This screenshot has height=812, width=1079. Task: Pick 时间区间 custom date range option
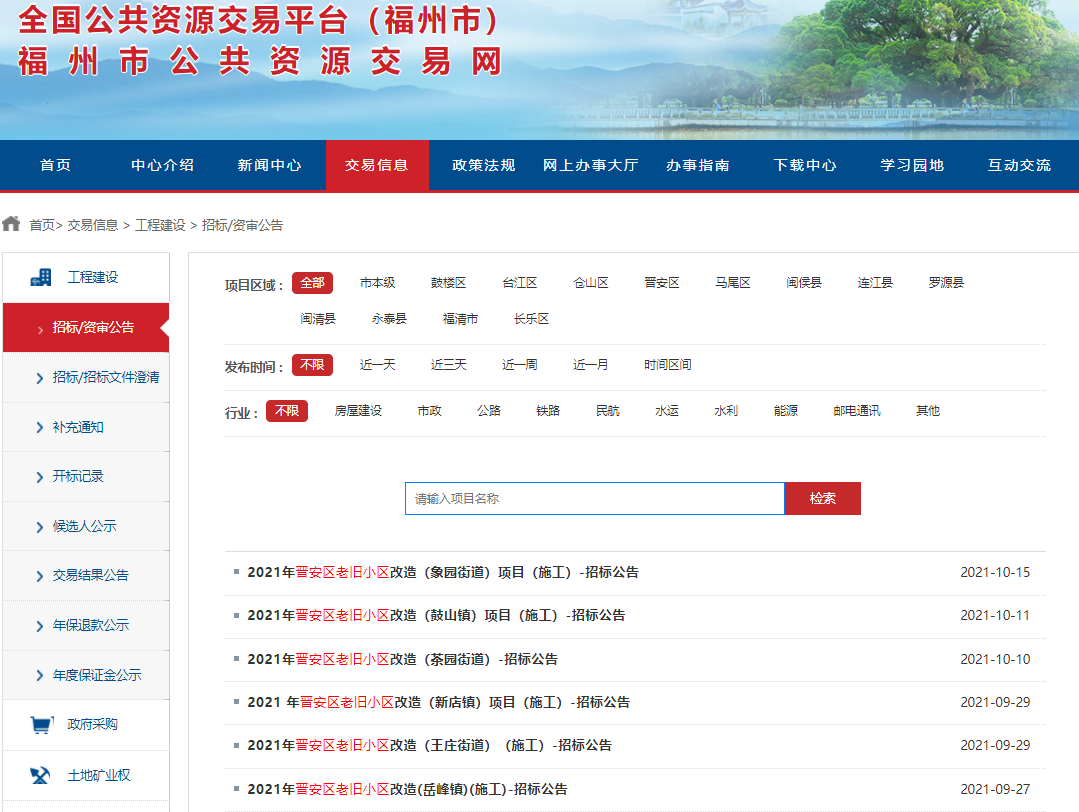pos(667,365)
